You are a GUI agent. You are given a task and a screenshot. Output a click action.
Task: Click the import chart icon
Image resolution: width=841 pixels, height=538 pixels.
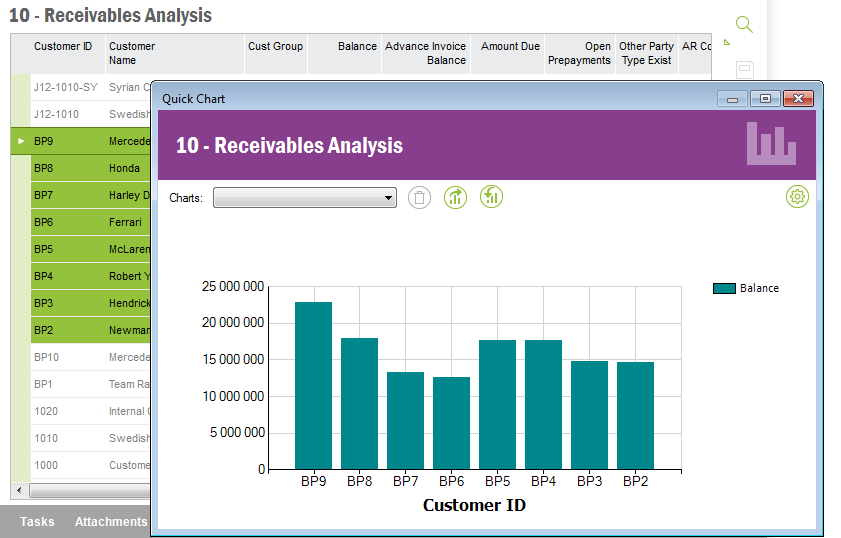(491, 197)
